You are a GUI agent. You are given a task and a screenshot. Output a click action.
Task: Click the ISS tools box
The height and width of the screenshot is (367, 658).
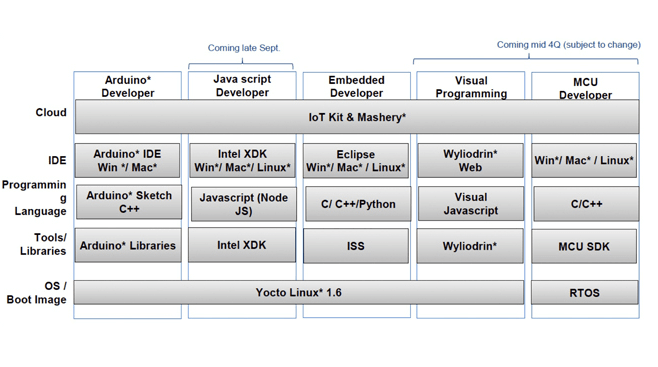(x=356, y=246)
